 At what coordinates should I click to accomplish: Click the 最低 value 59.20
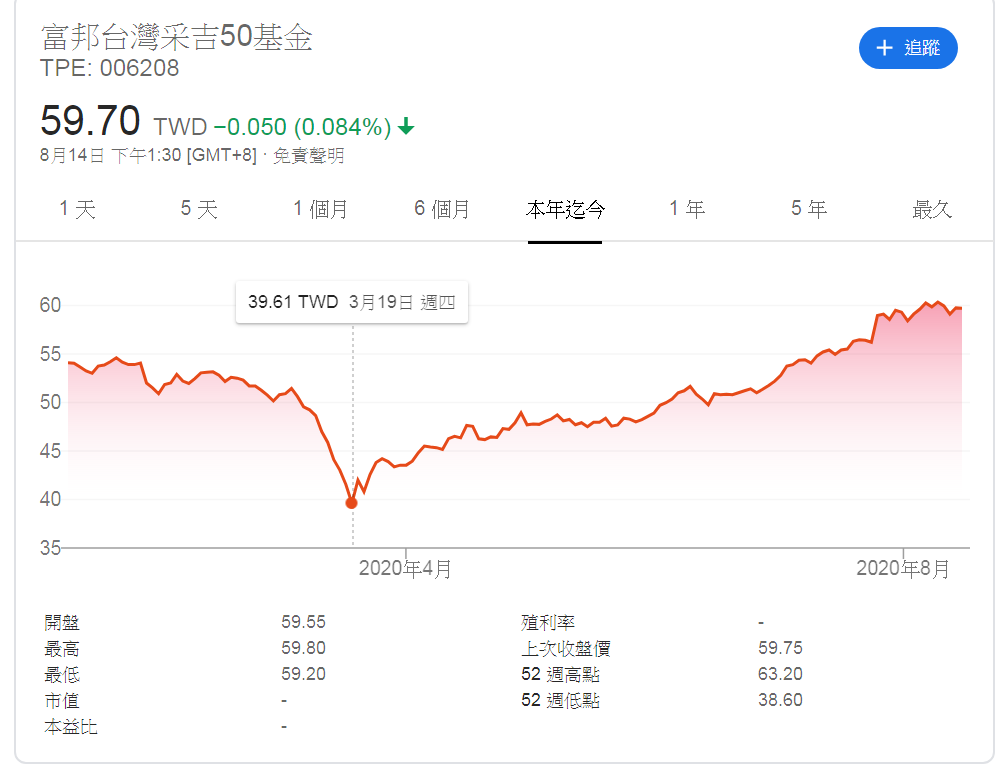303,674
